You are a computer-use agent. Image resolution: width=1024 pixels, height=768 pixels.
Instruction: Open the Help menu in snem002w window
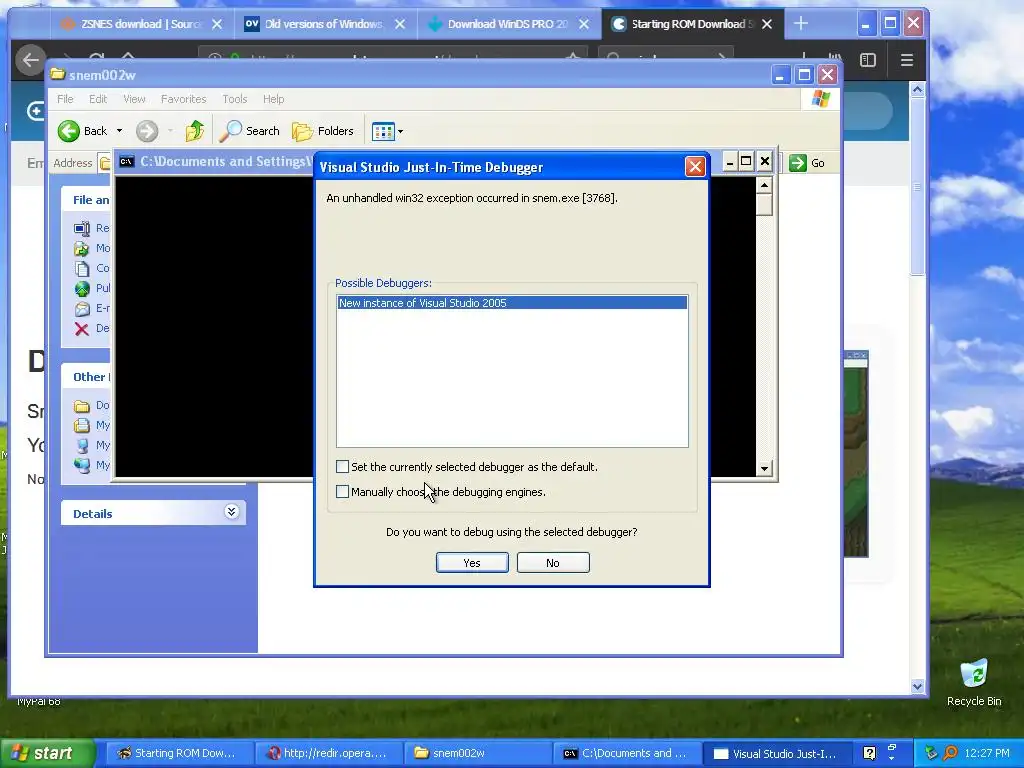[x=274, y=99]
